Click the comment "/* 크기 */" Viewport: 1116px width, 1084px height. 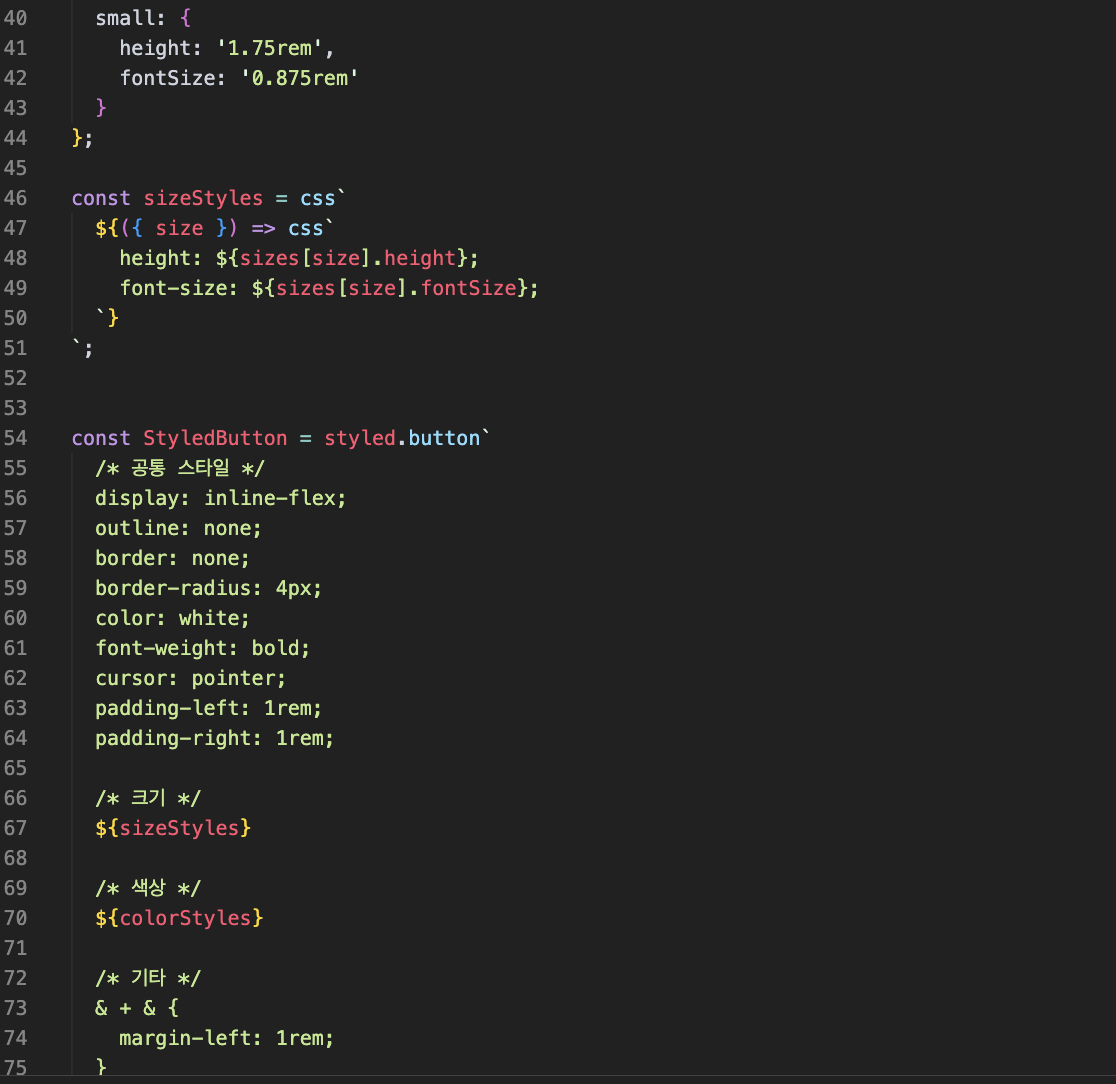148,798
